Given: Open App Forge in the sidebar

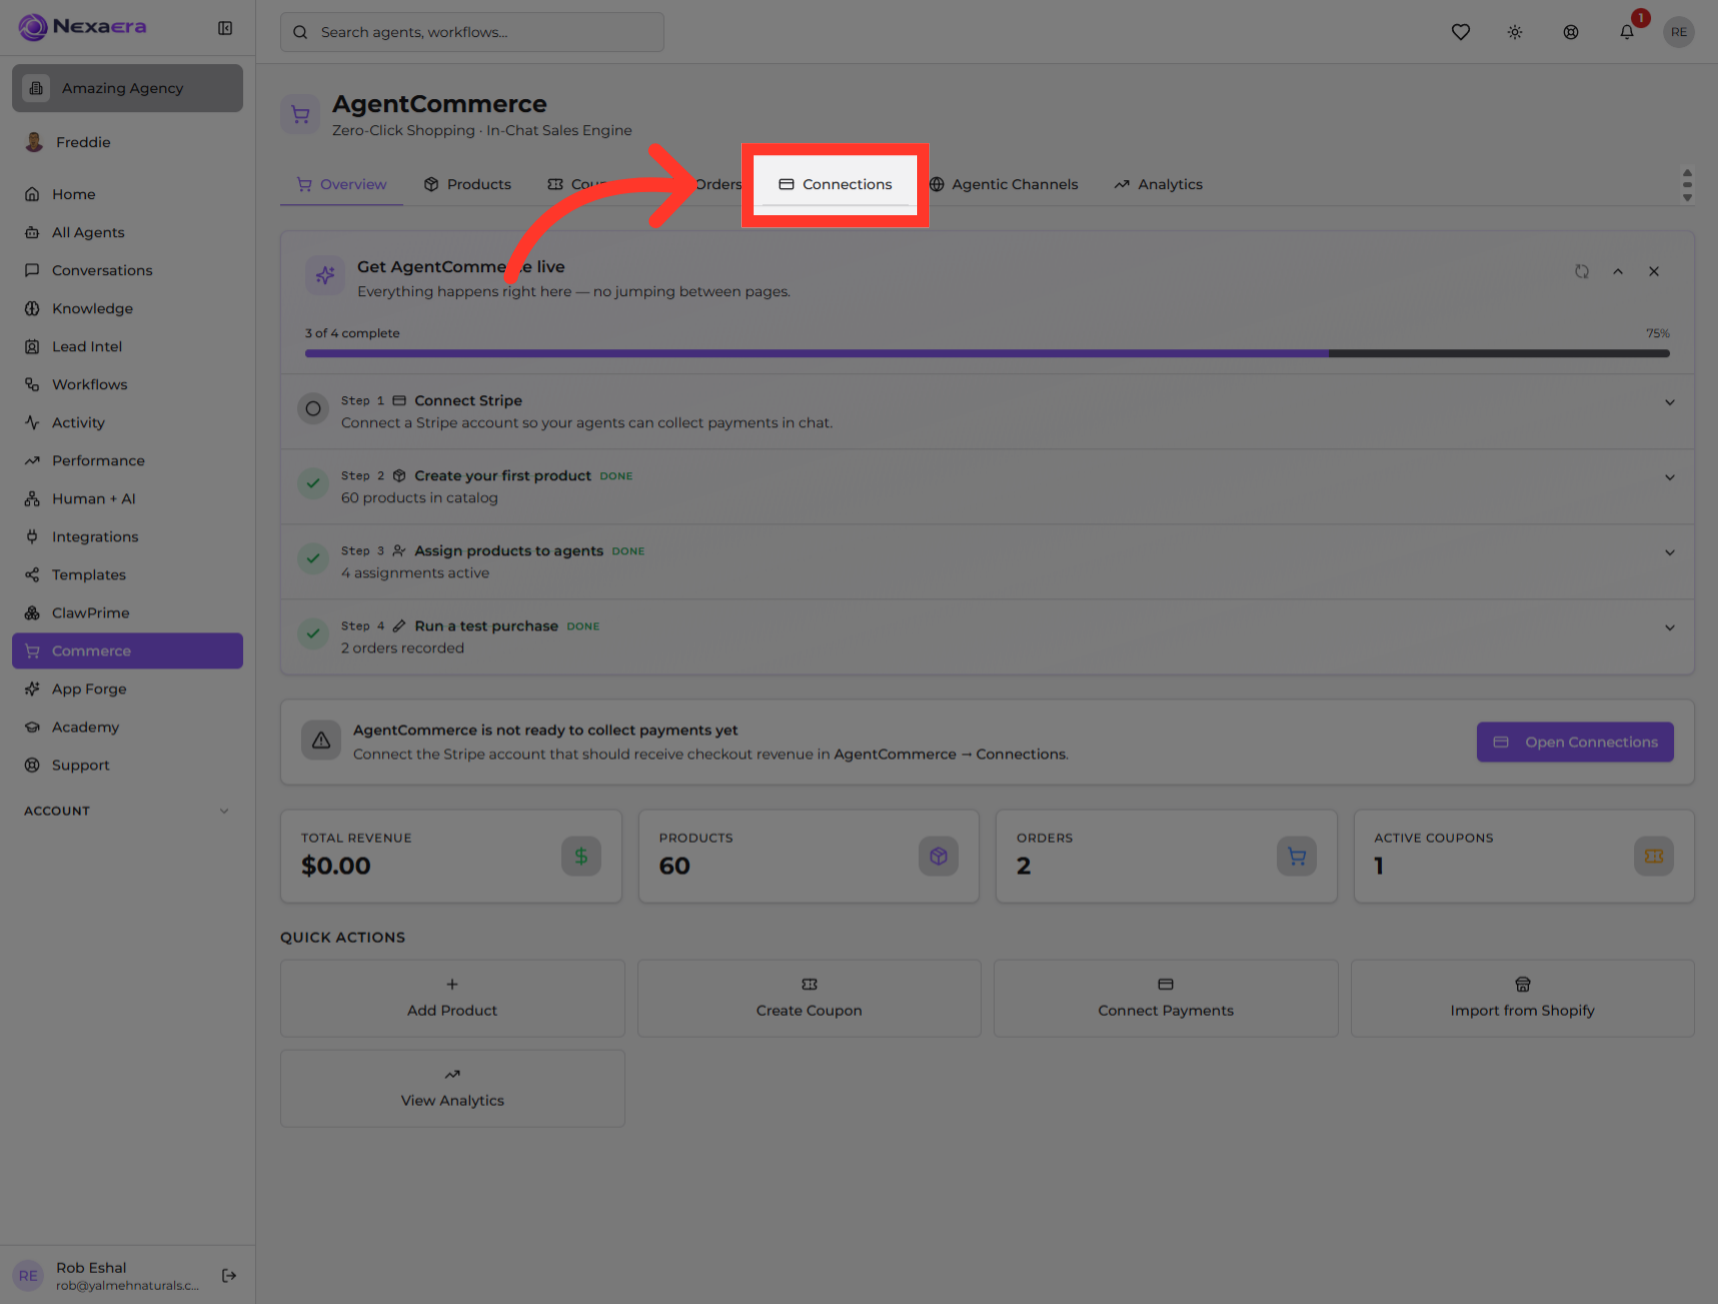Looking at the screenshot, I should click(127, 688).
